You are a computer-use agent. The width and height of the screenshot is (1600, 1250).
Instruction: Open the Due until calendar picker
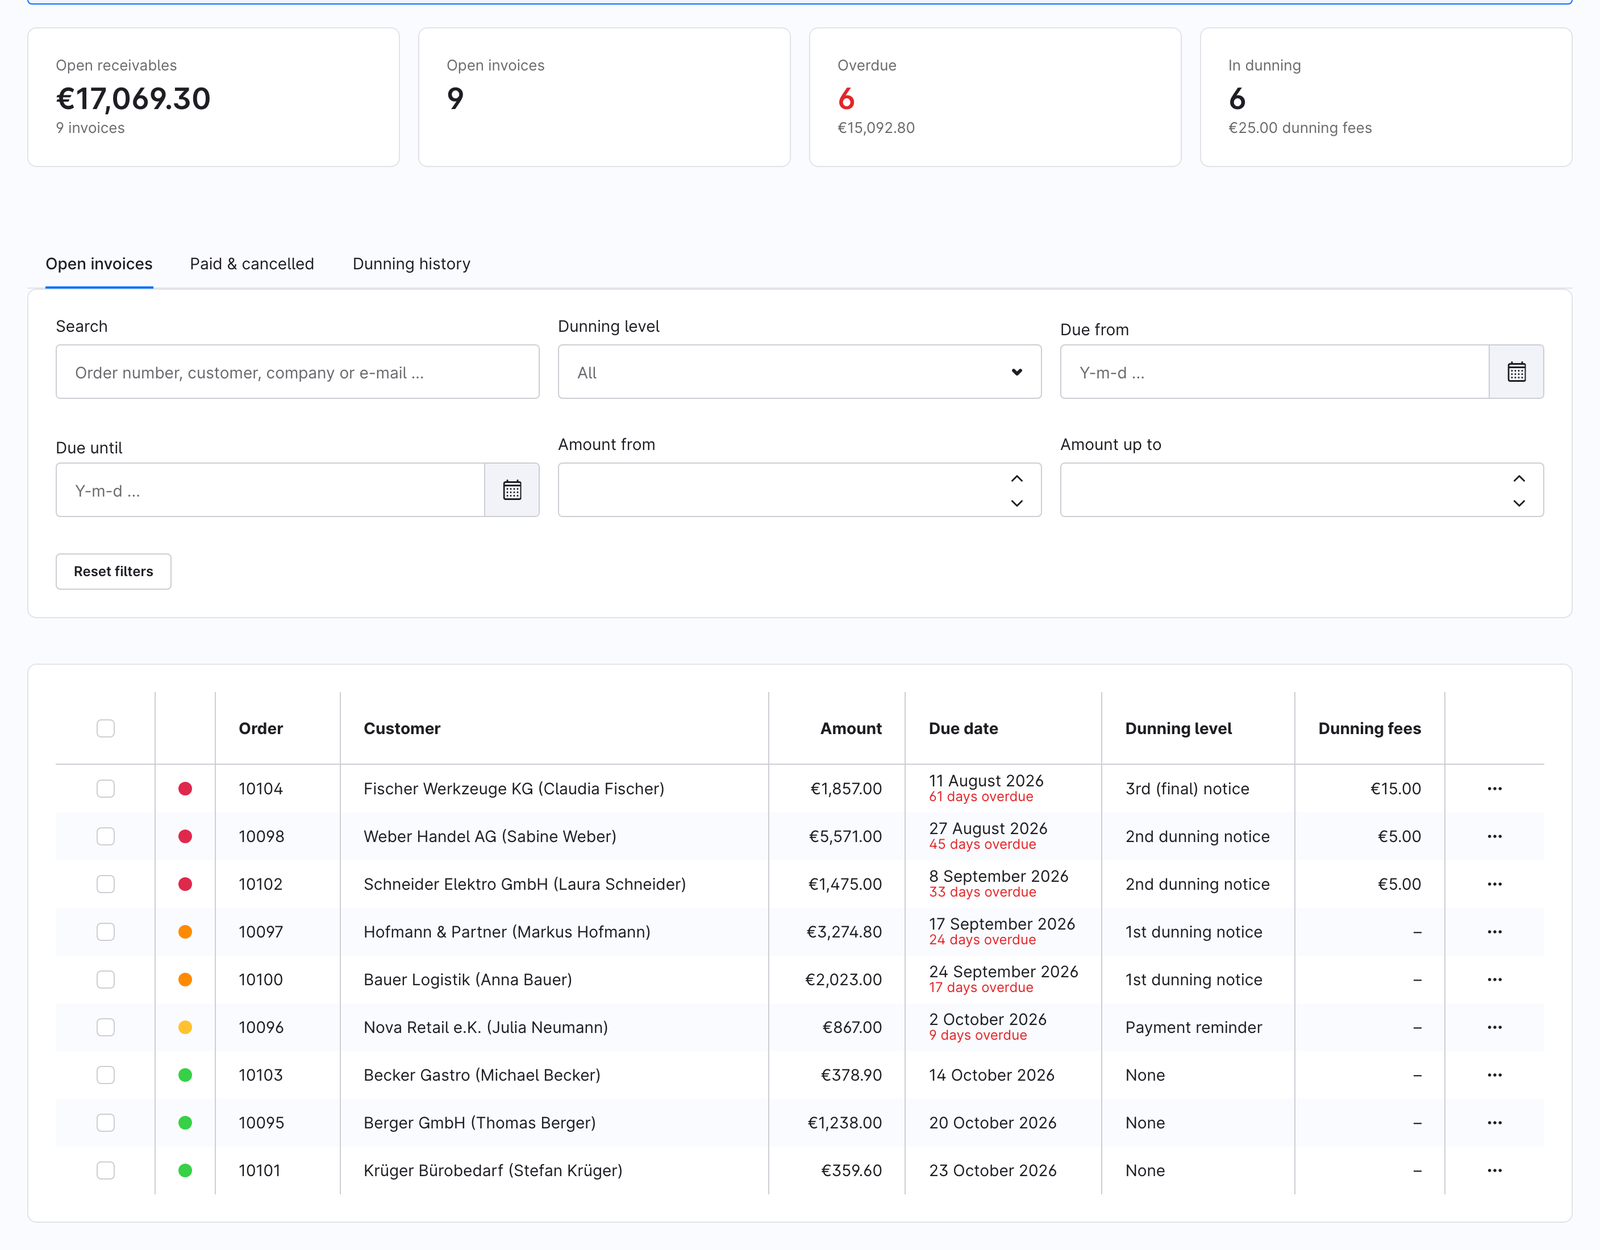click(512, 490)
